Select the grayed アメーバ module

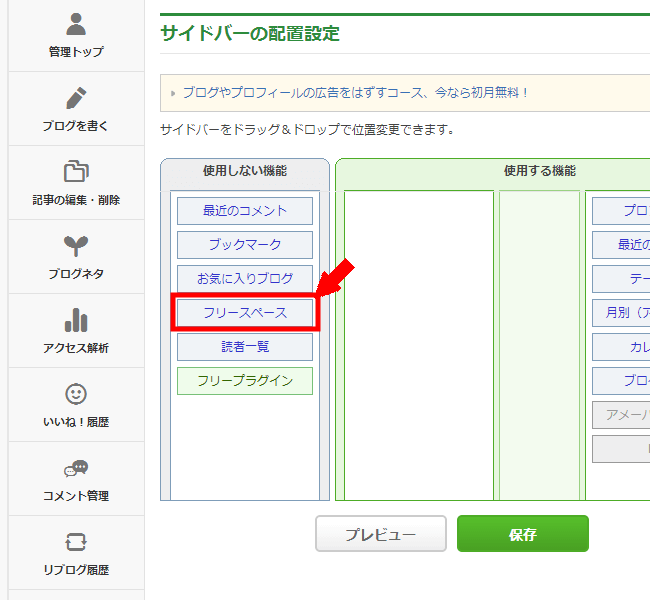pyautogui.click(x=621, y=415)
